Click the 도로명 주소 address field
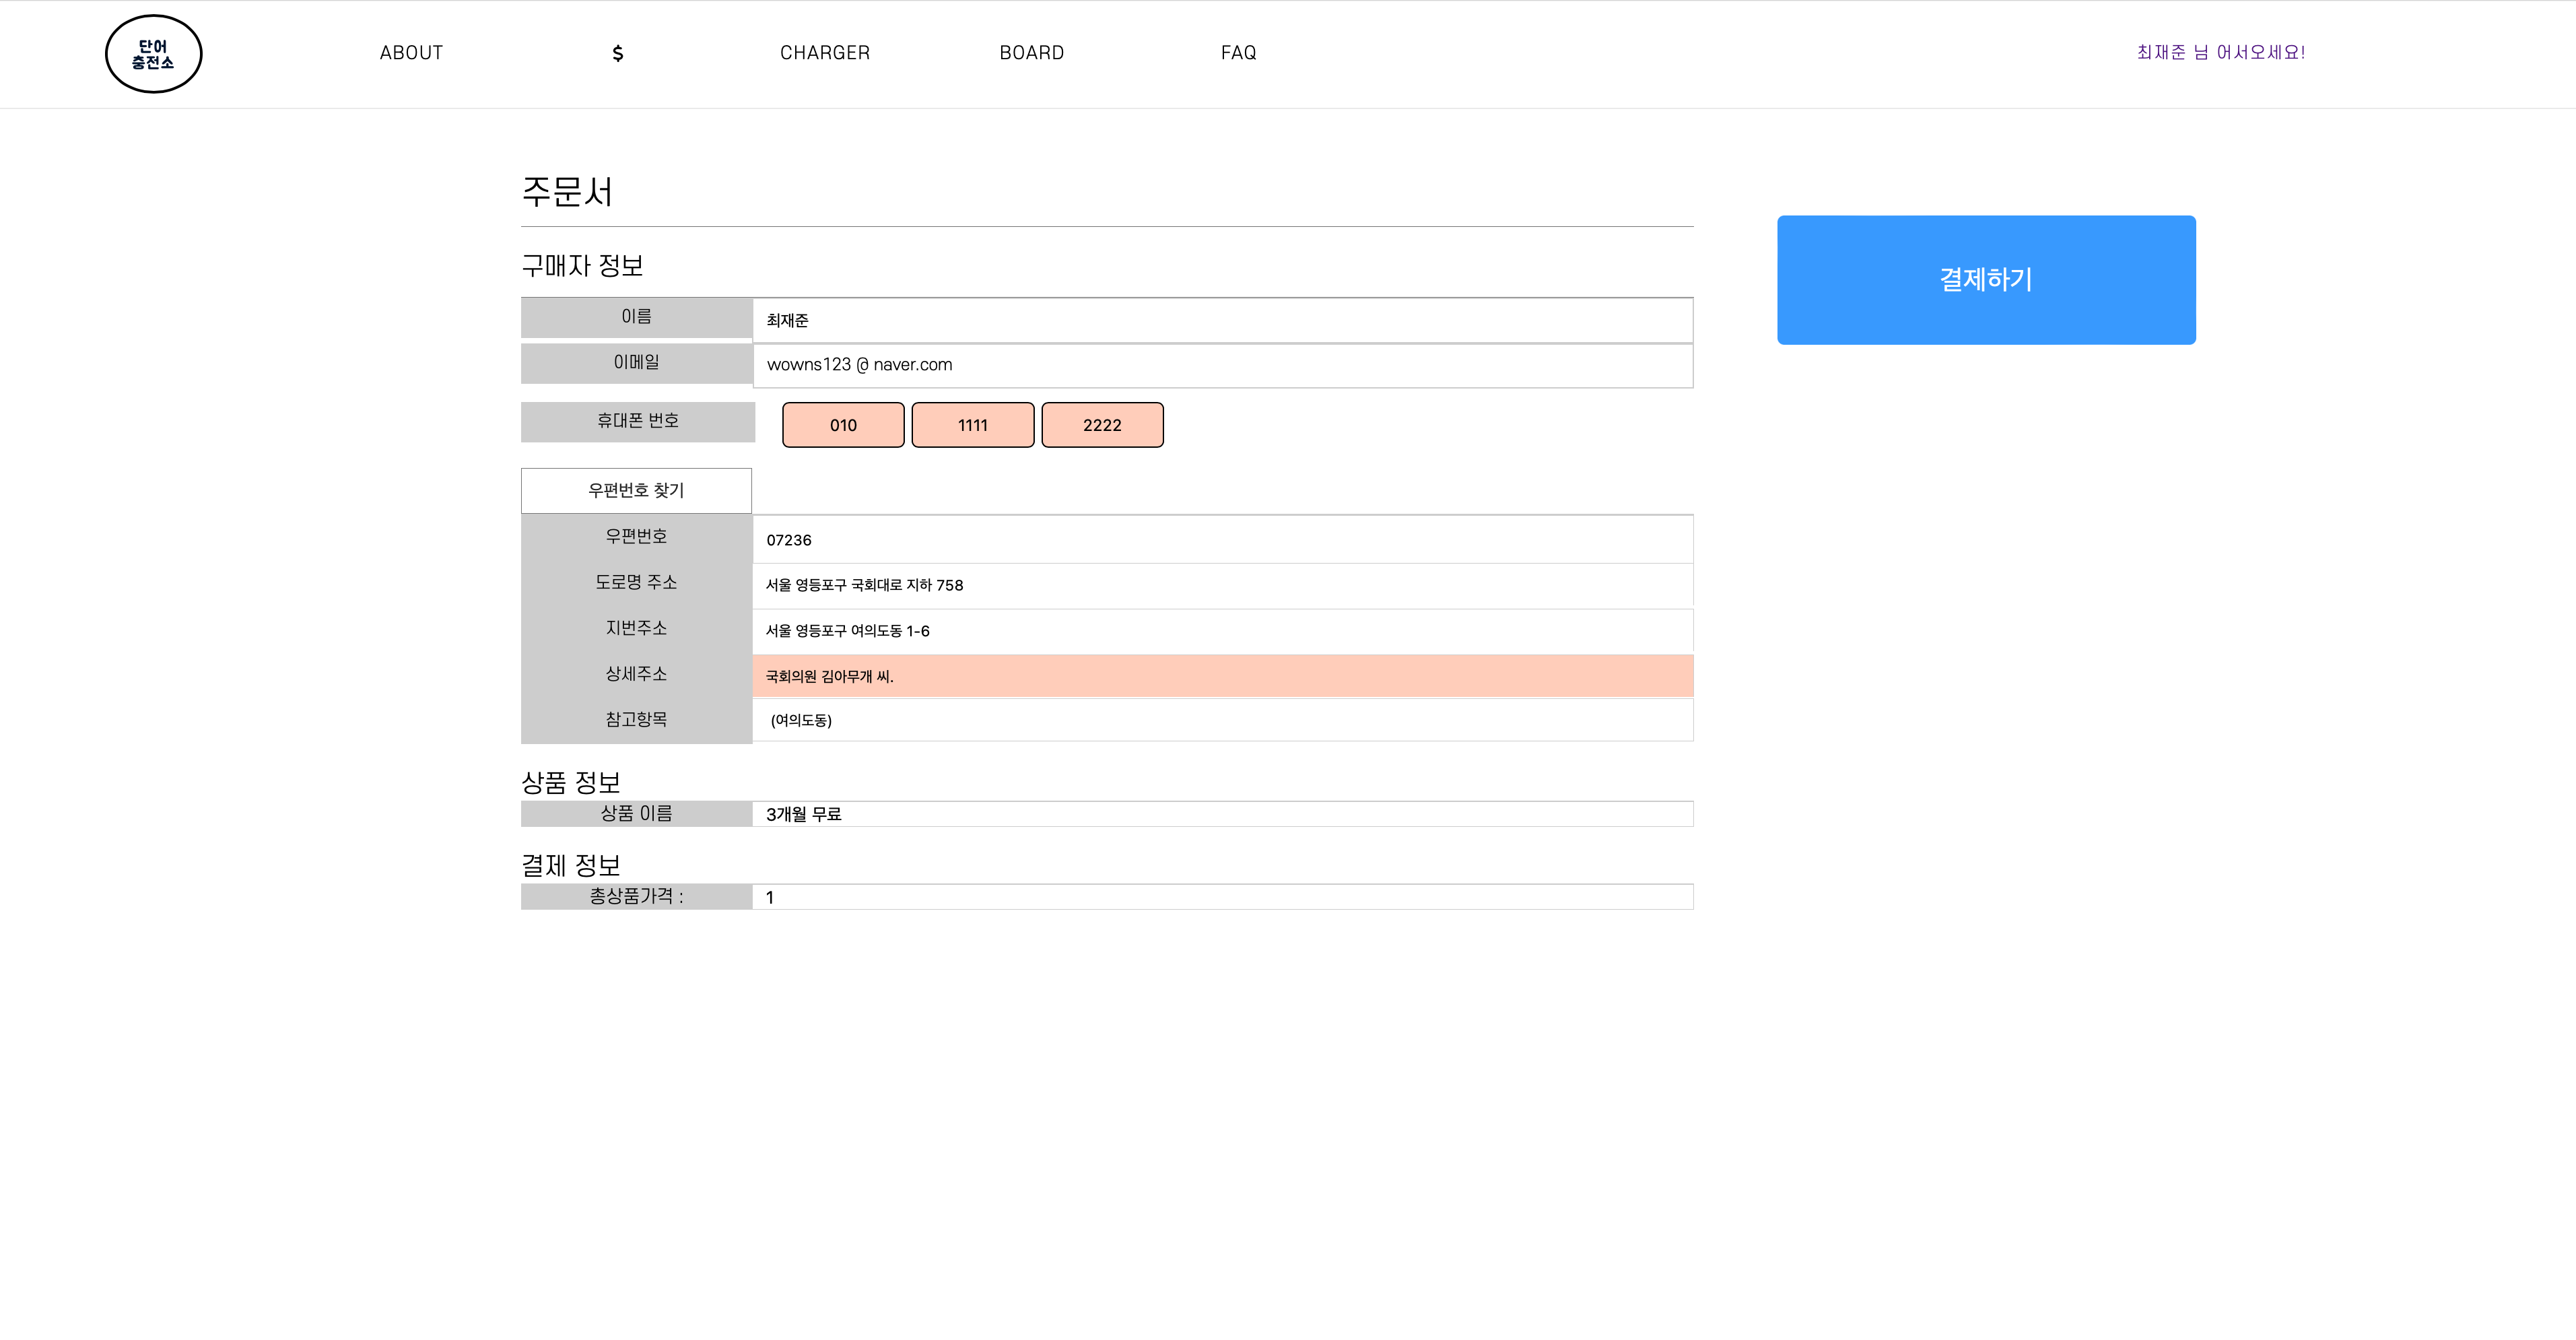The height and width of the screenshot is (1340, 2576). 1222,585
